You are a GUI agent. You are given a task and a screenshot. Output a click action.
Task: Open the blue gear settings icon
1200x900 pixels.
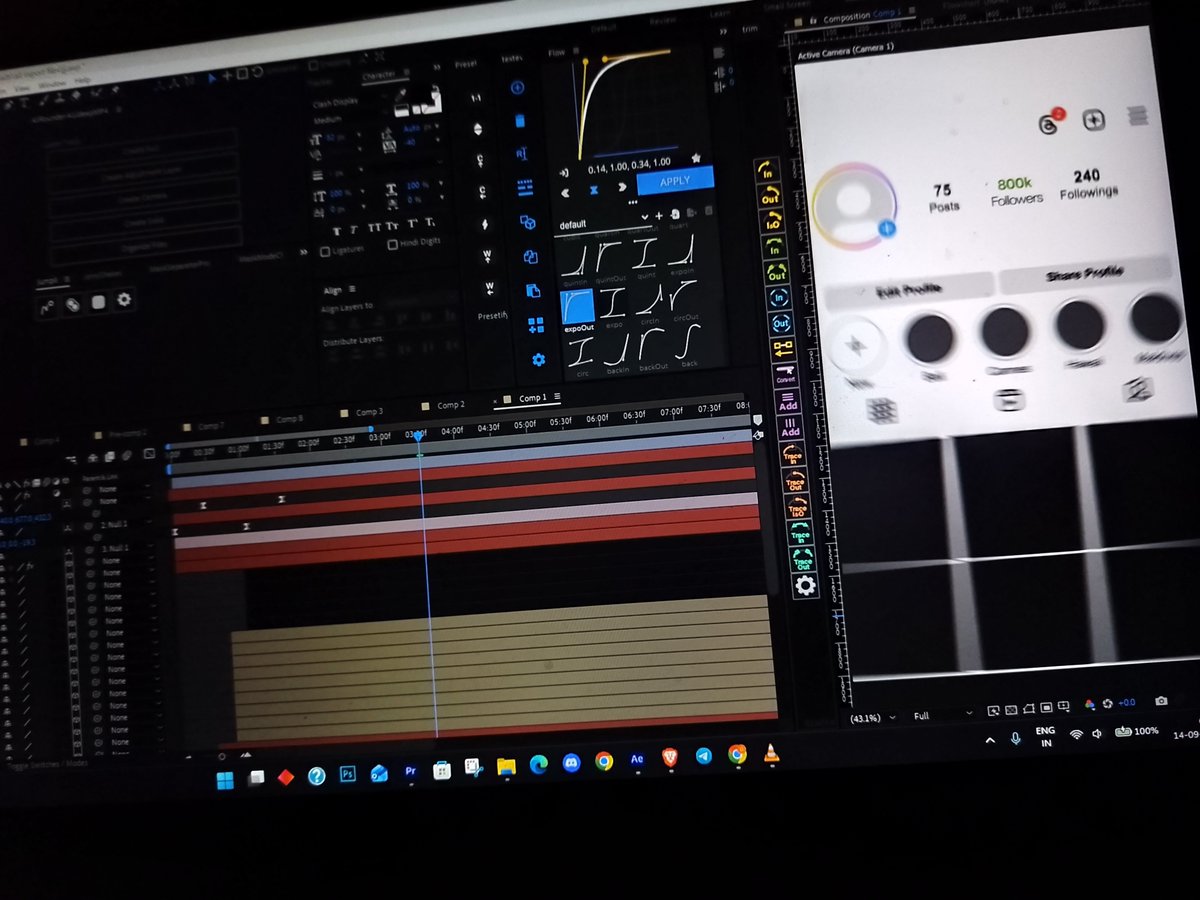click(539, 360)
